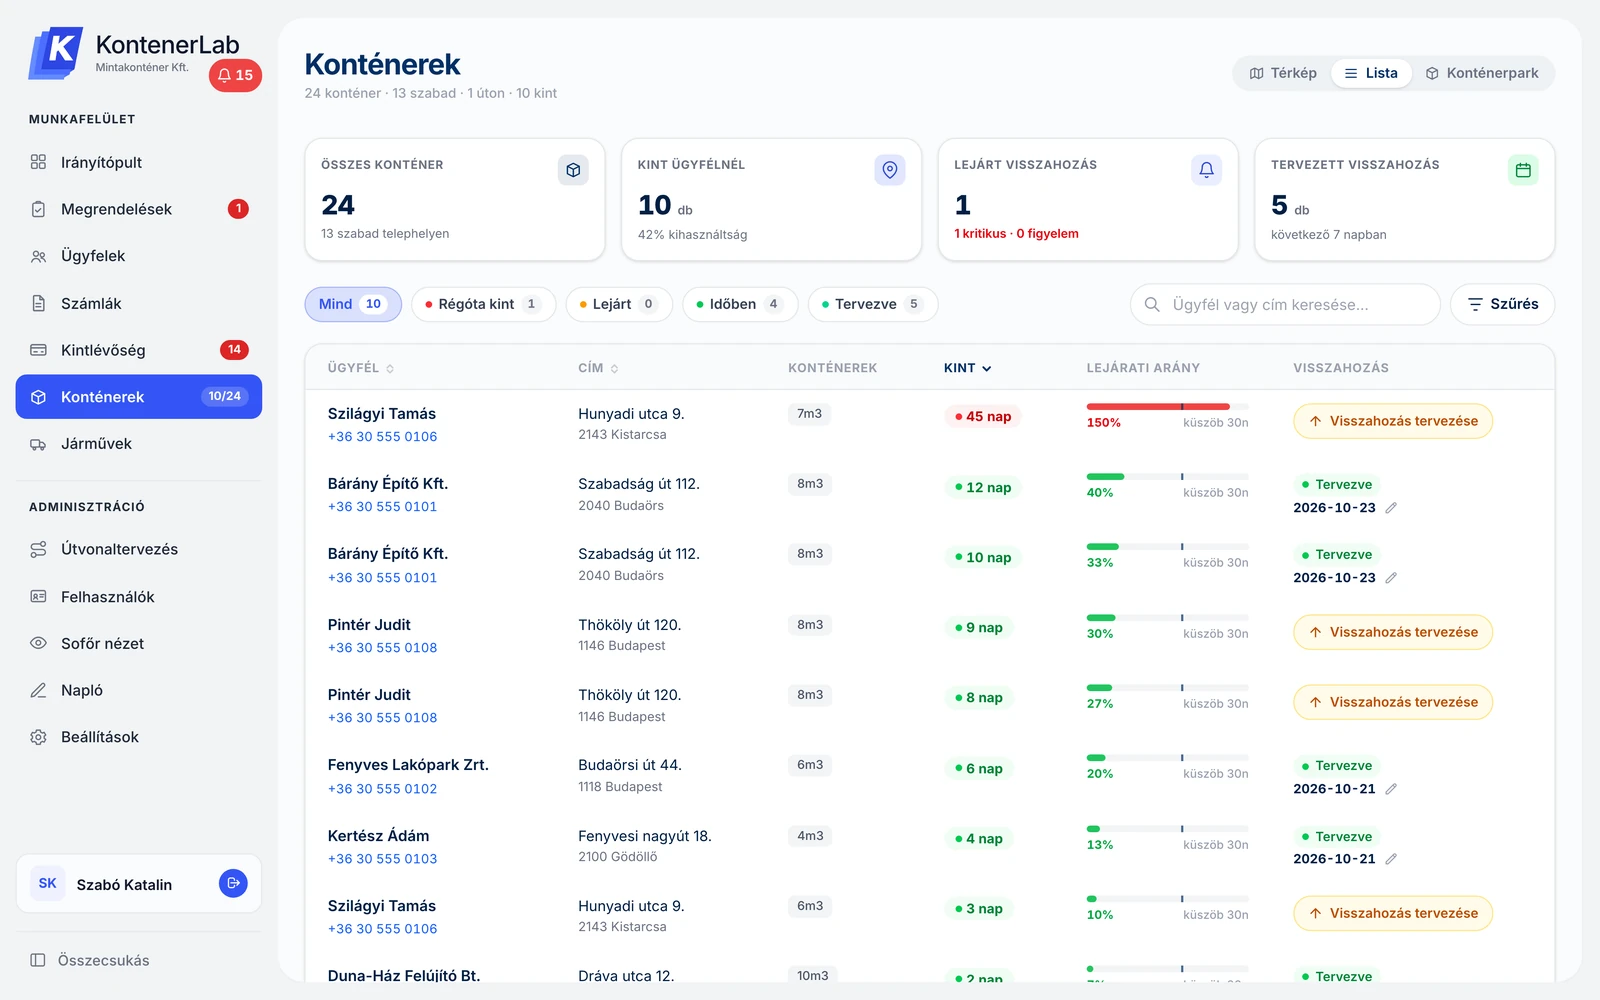
Task: Filter by Tervezve status
Action: click(873, 304)
